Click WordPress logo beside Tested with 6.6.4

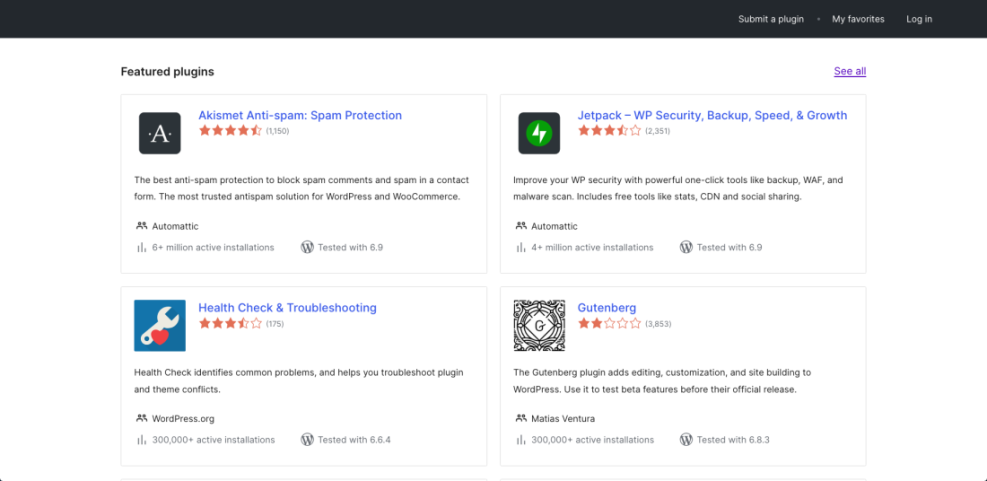pyautogui.click(x=307, y=440)
